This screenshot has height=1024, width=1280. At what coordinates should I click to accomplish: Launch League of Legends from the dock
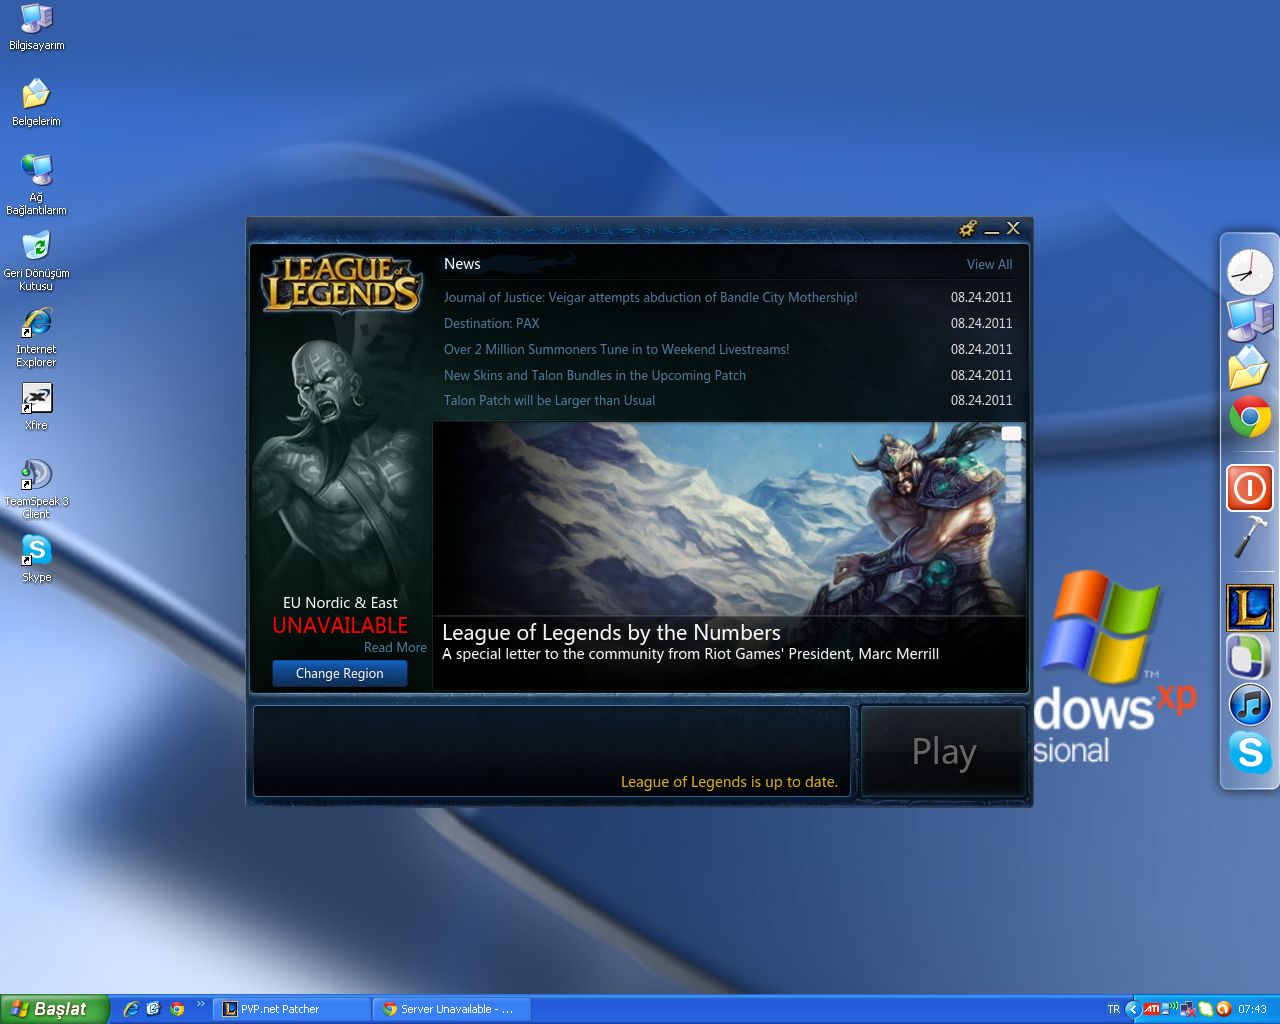click(1249, 608)
